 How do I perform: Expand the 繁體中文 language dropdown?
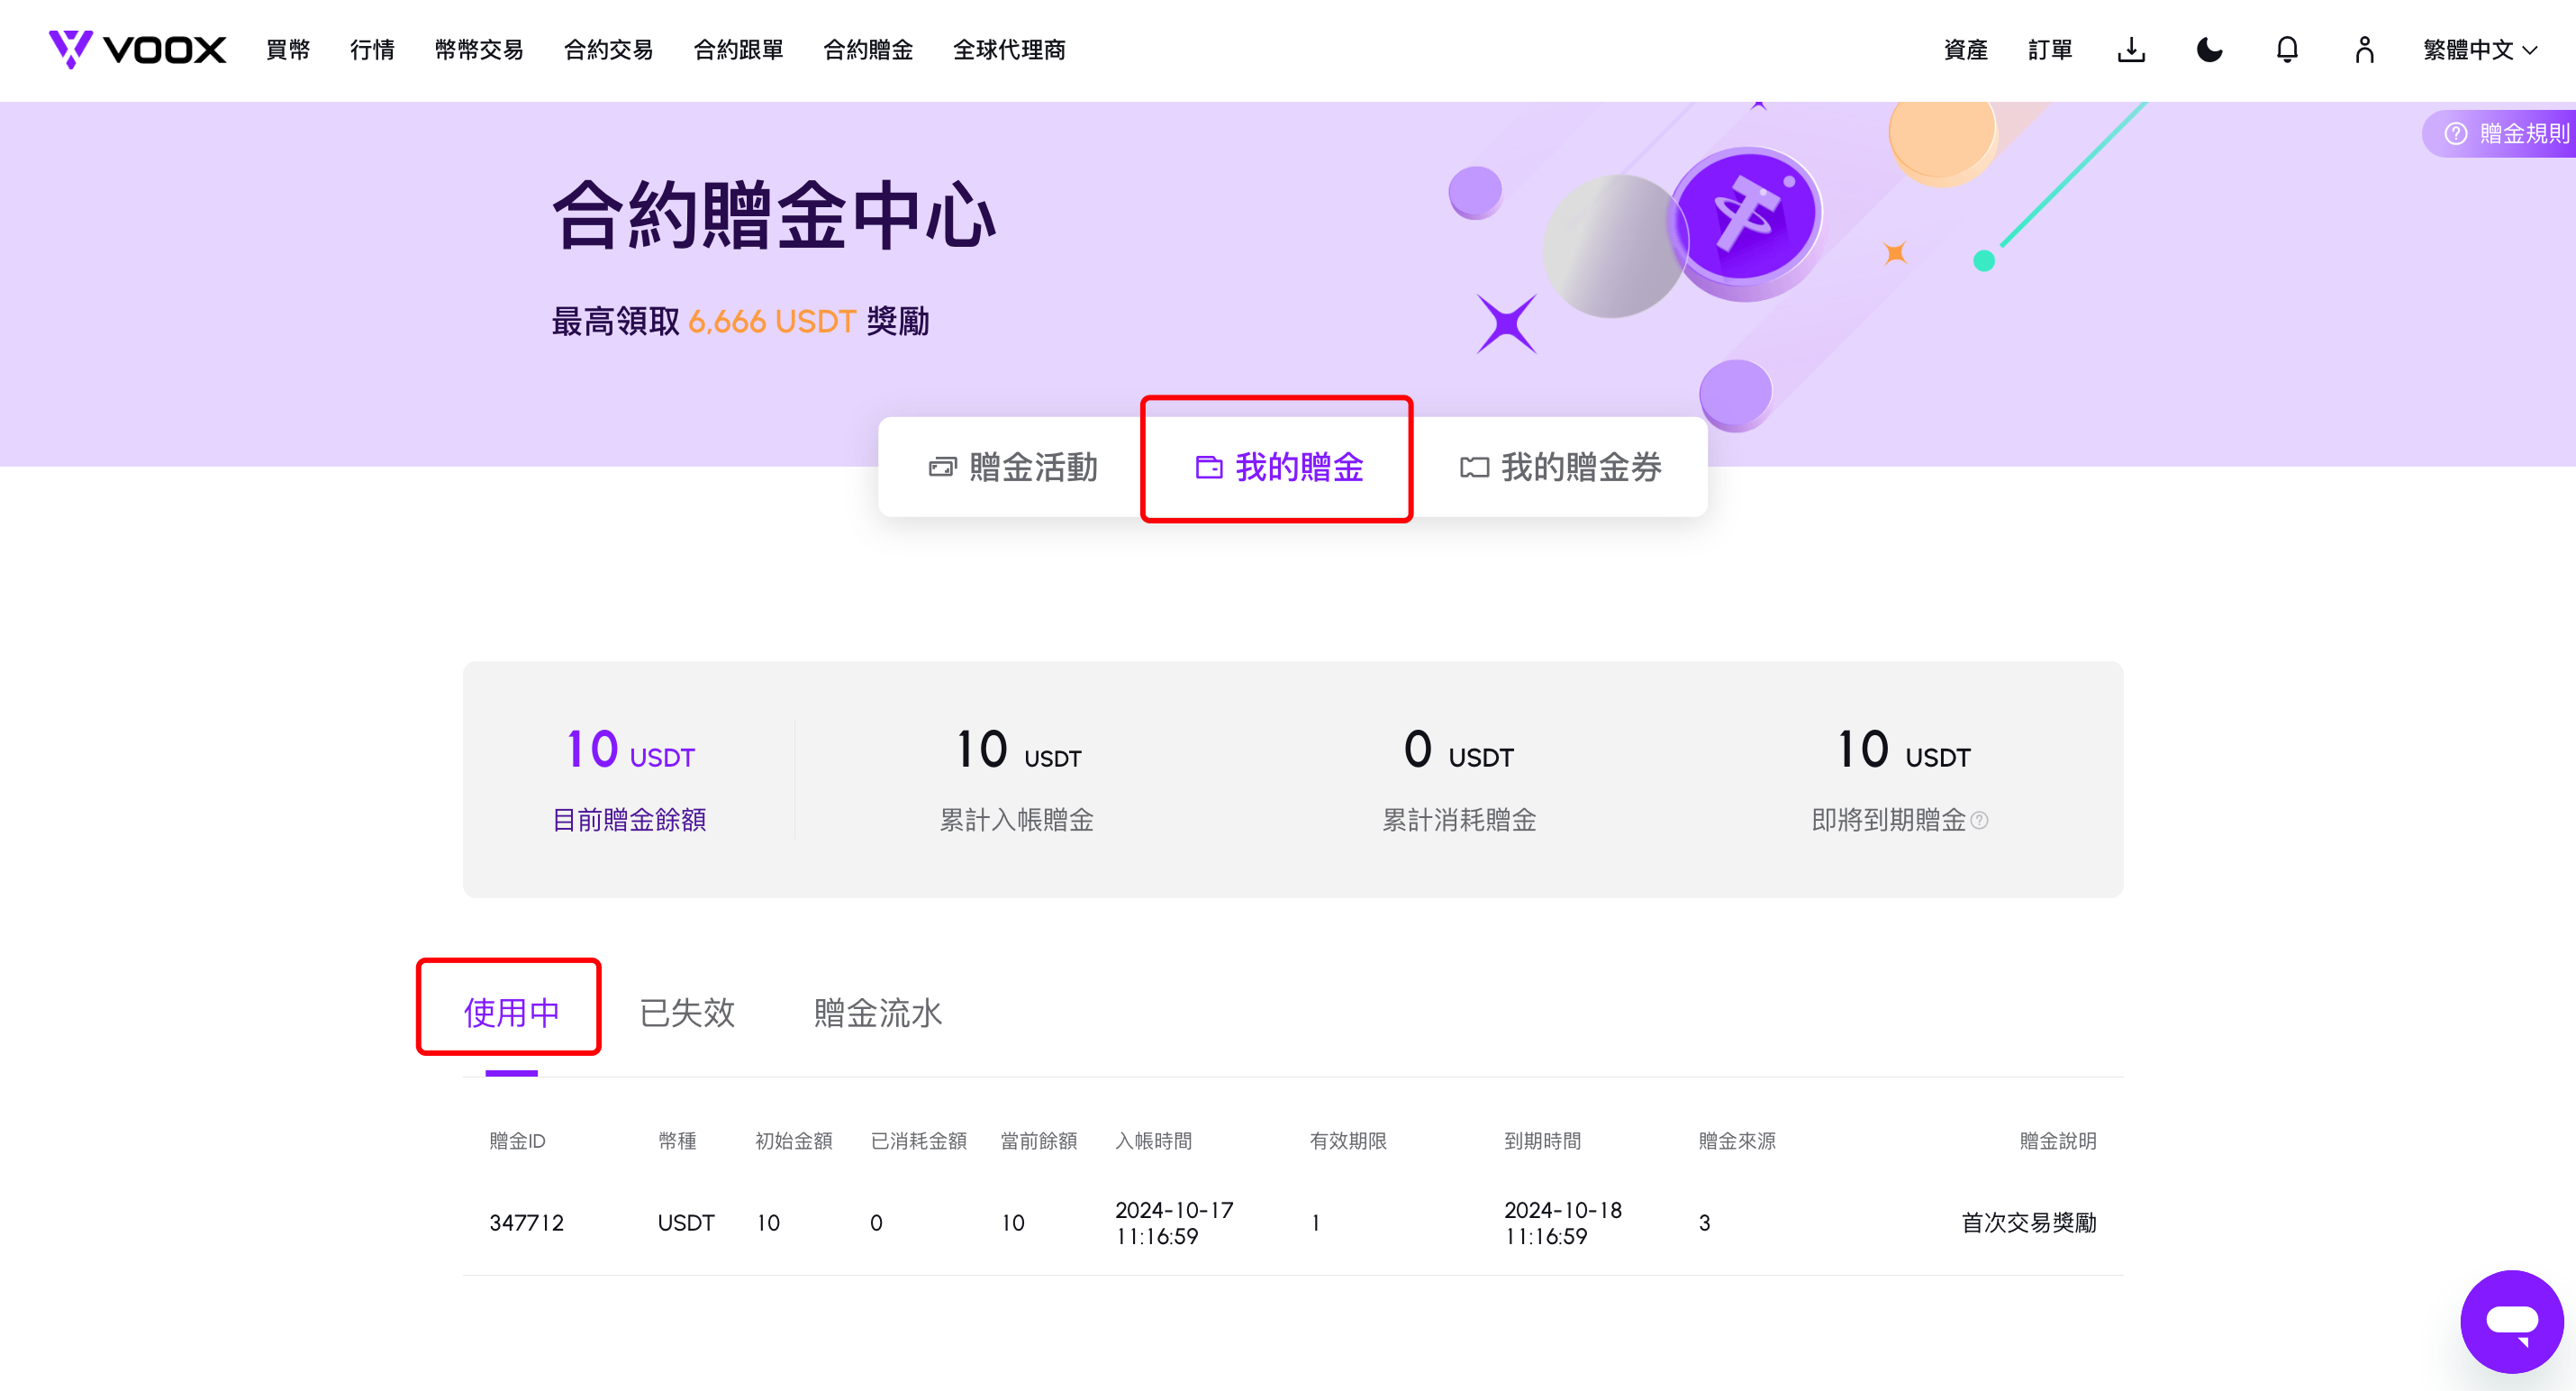(2479, 49)
